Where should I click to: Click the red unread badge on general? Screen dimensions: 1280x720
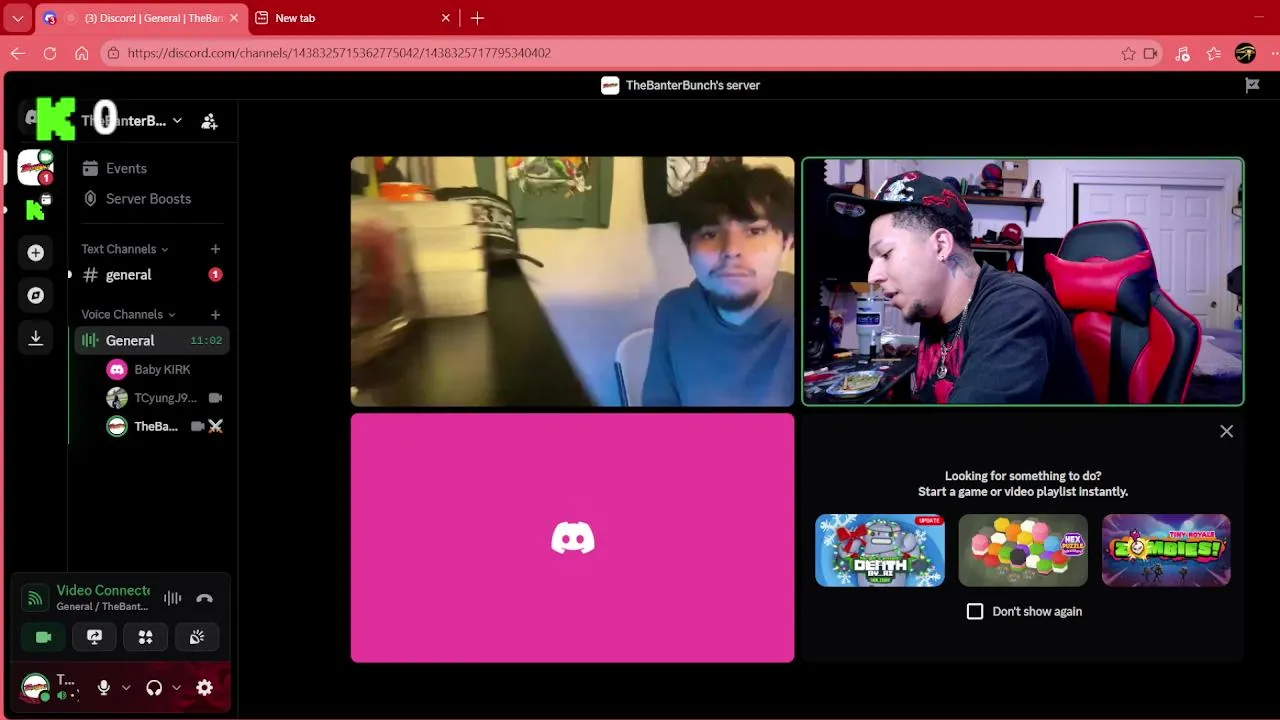(x=215, y=275)
